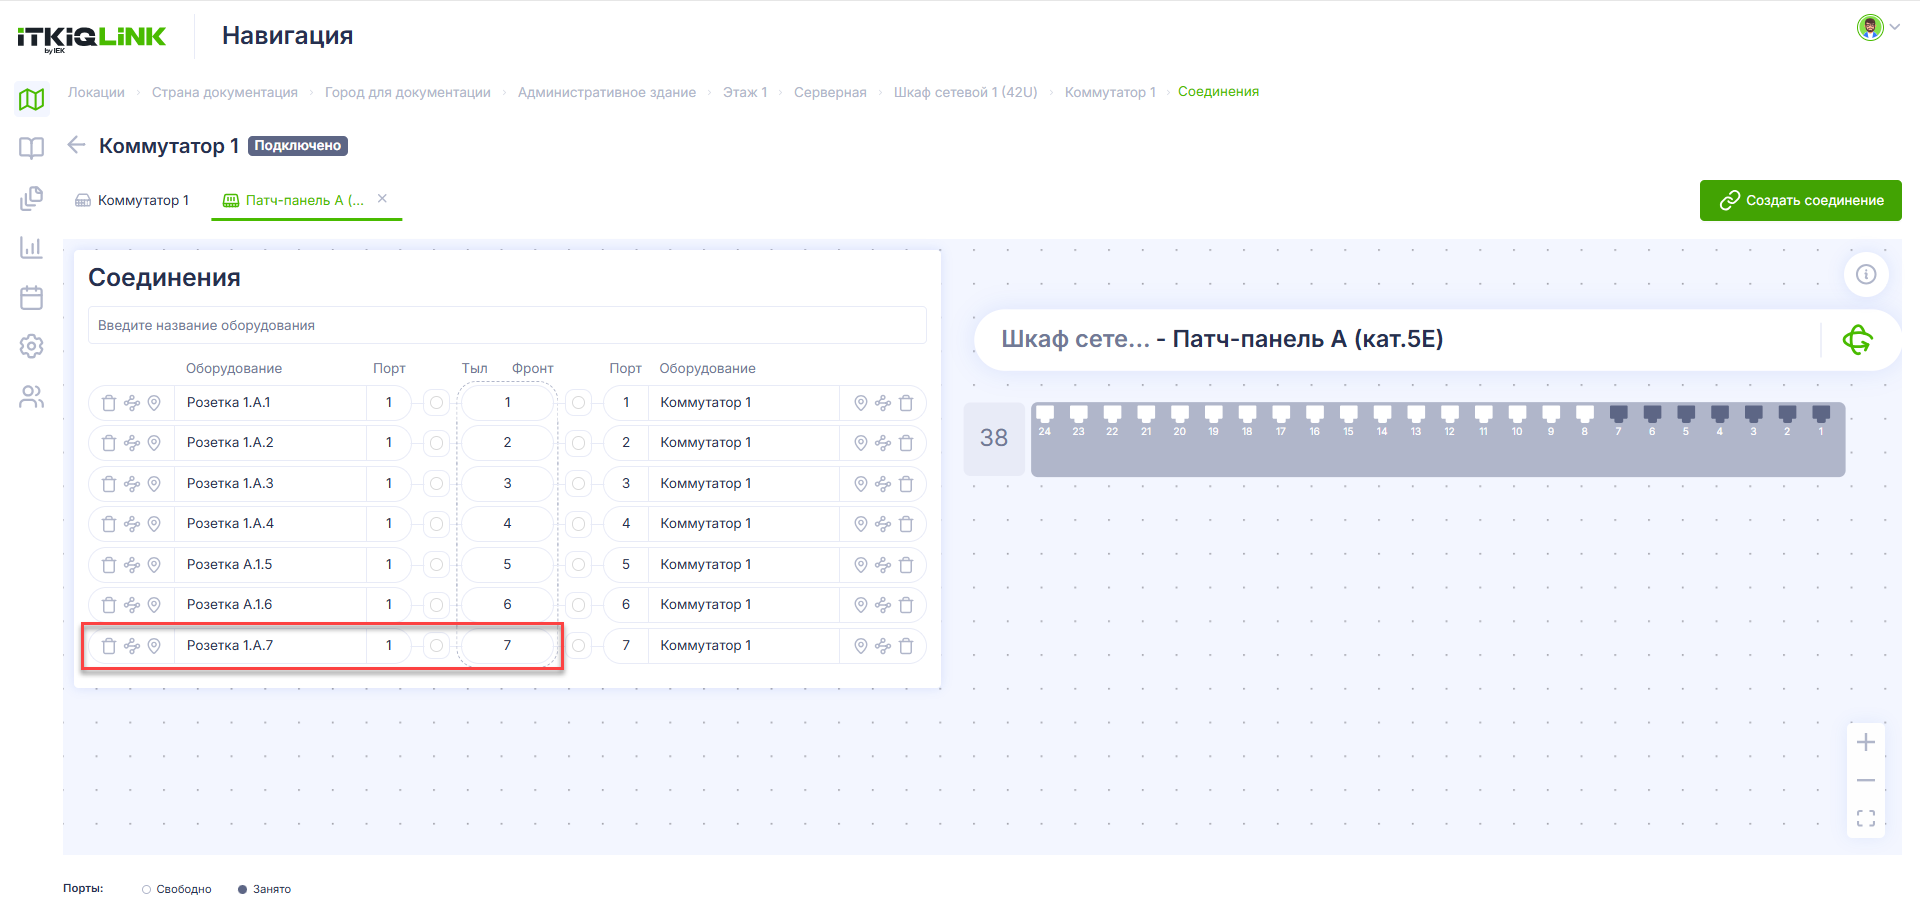Click the info icon on canvas
This screenshot has height=920, width=1920.
coord(1866,274)
